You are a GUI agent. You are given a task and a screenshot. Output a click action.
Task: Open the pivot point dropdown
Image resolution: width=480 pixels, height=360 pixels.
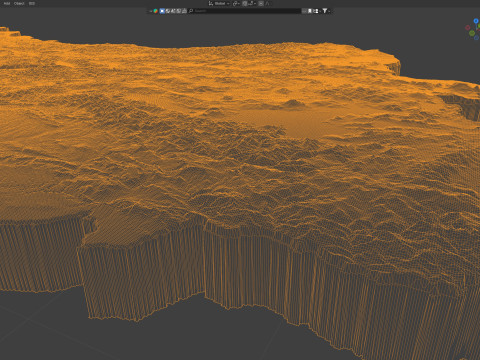(x=236, y=3)
